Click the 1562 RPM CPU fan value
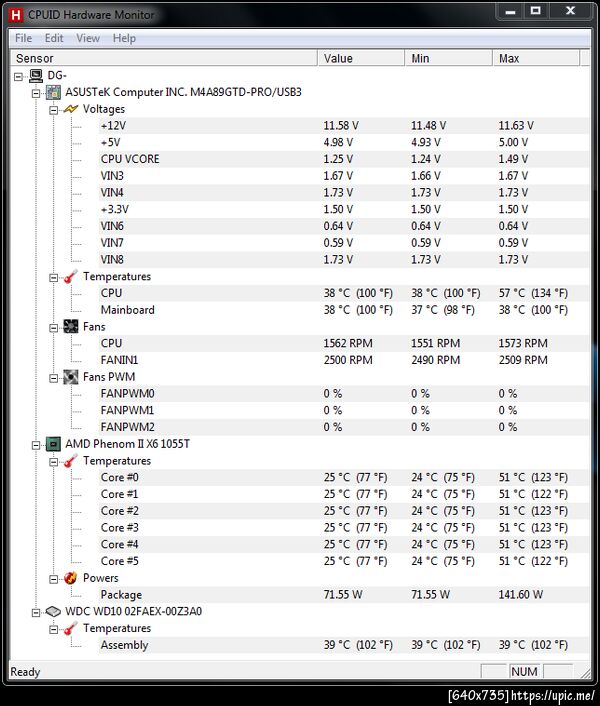This screenshot has width=600, height=706. (348, 344)
